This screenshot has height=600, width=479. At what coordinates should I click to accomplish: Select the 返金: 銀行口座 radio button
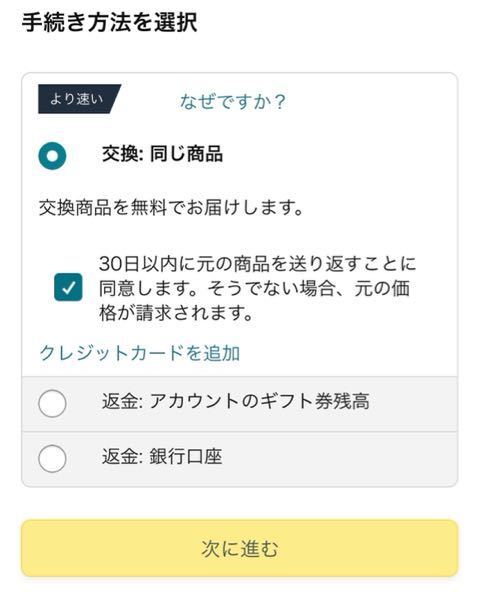point(52,458)
